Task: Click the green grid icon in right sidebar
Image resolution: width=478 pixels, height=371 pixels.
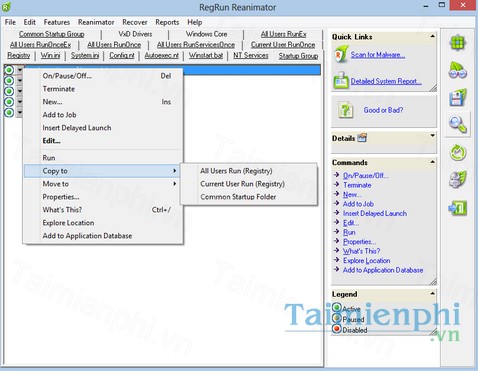Action: click(x=458, y=43)
